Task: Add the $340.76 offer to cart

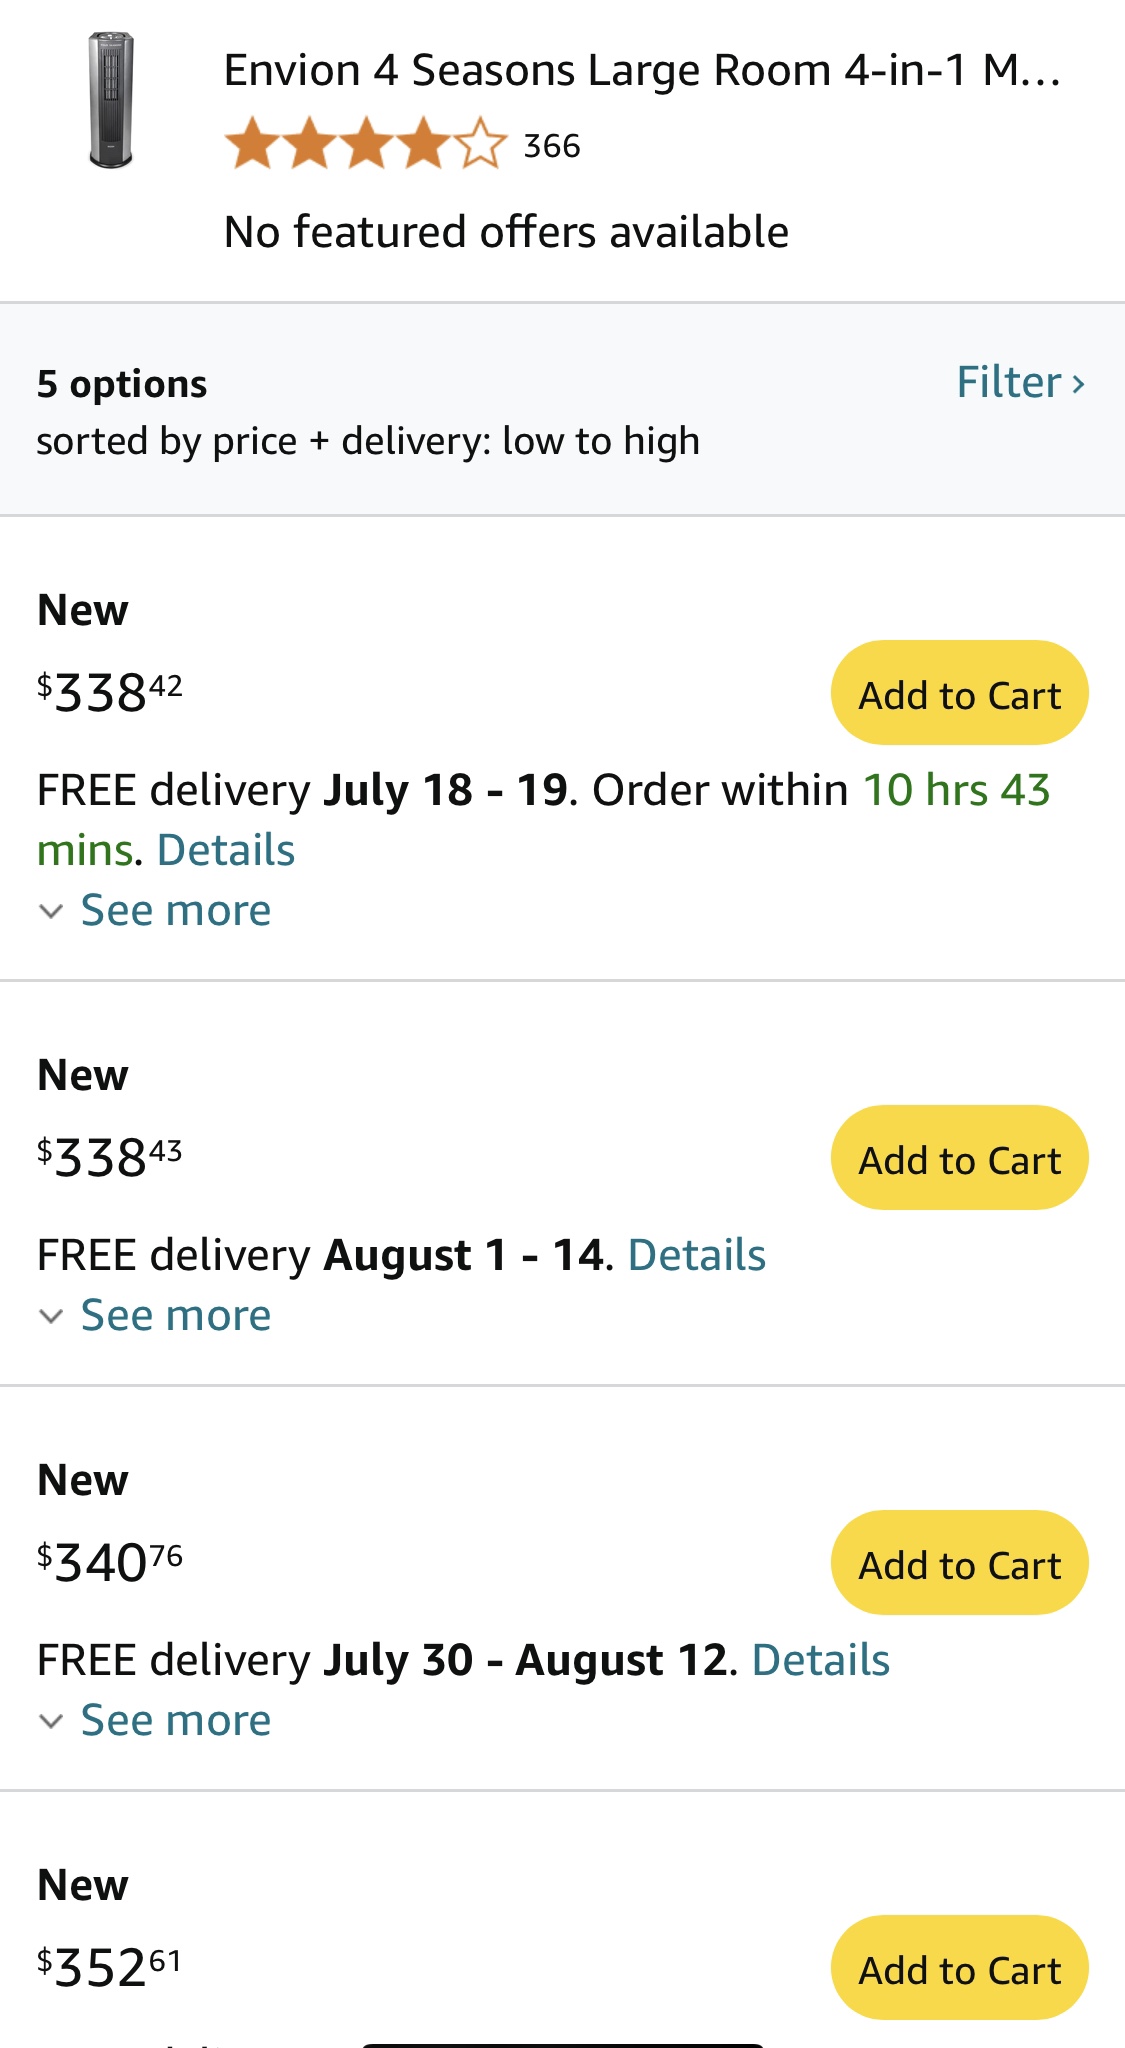Action: point(959,1563)
